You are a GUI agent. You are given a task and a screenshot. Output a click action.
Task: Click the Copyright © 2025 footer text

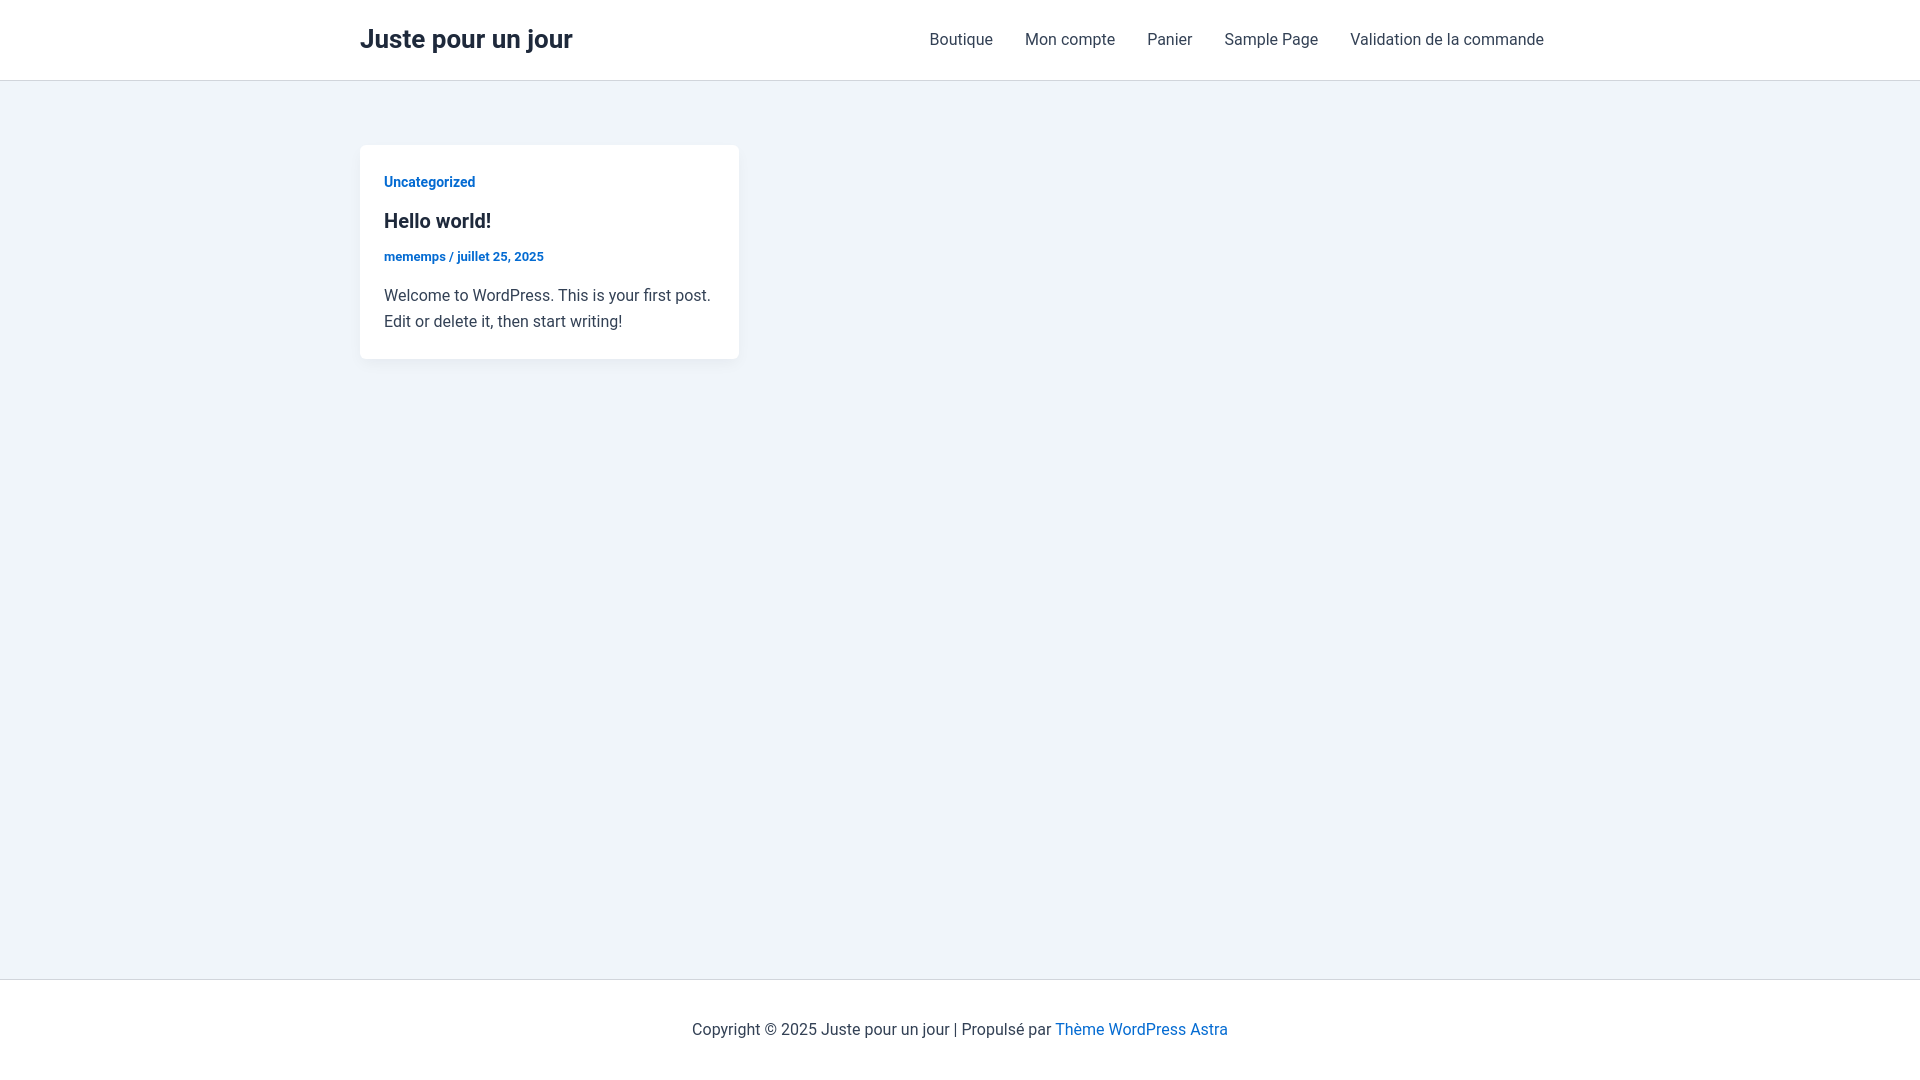[754, 1030]
